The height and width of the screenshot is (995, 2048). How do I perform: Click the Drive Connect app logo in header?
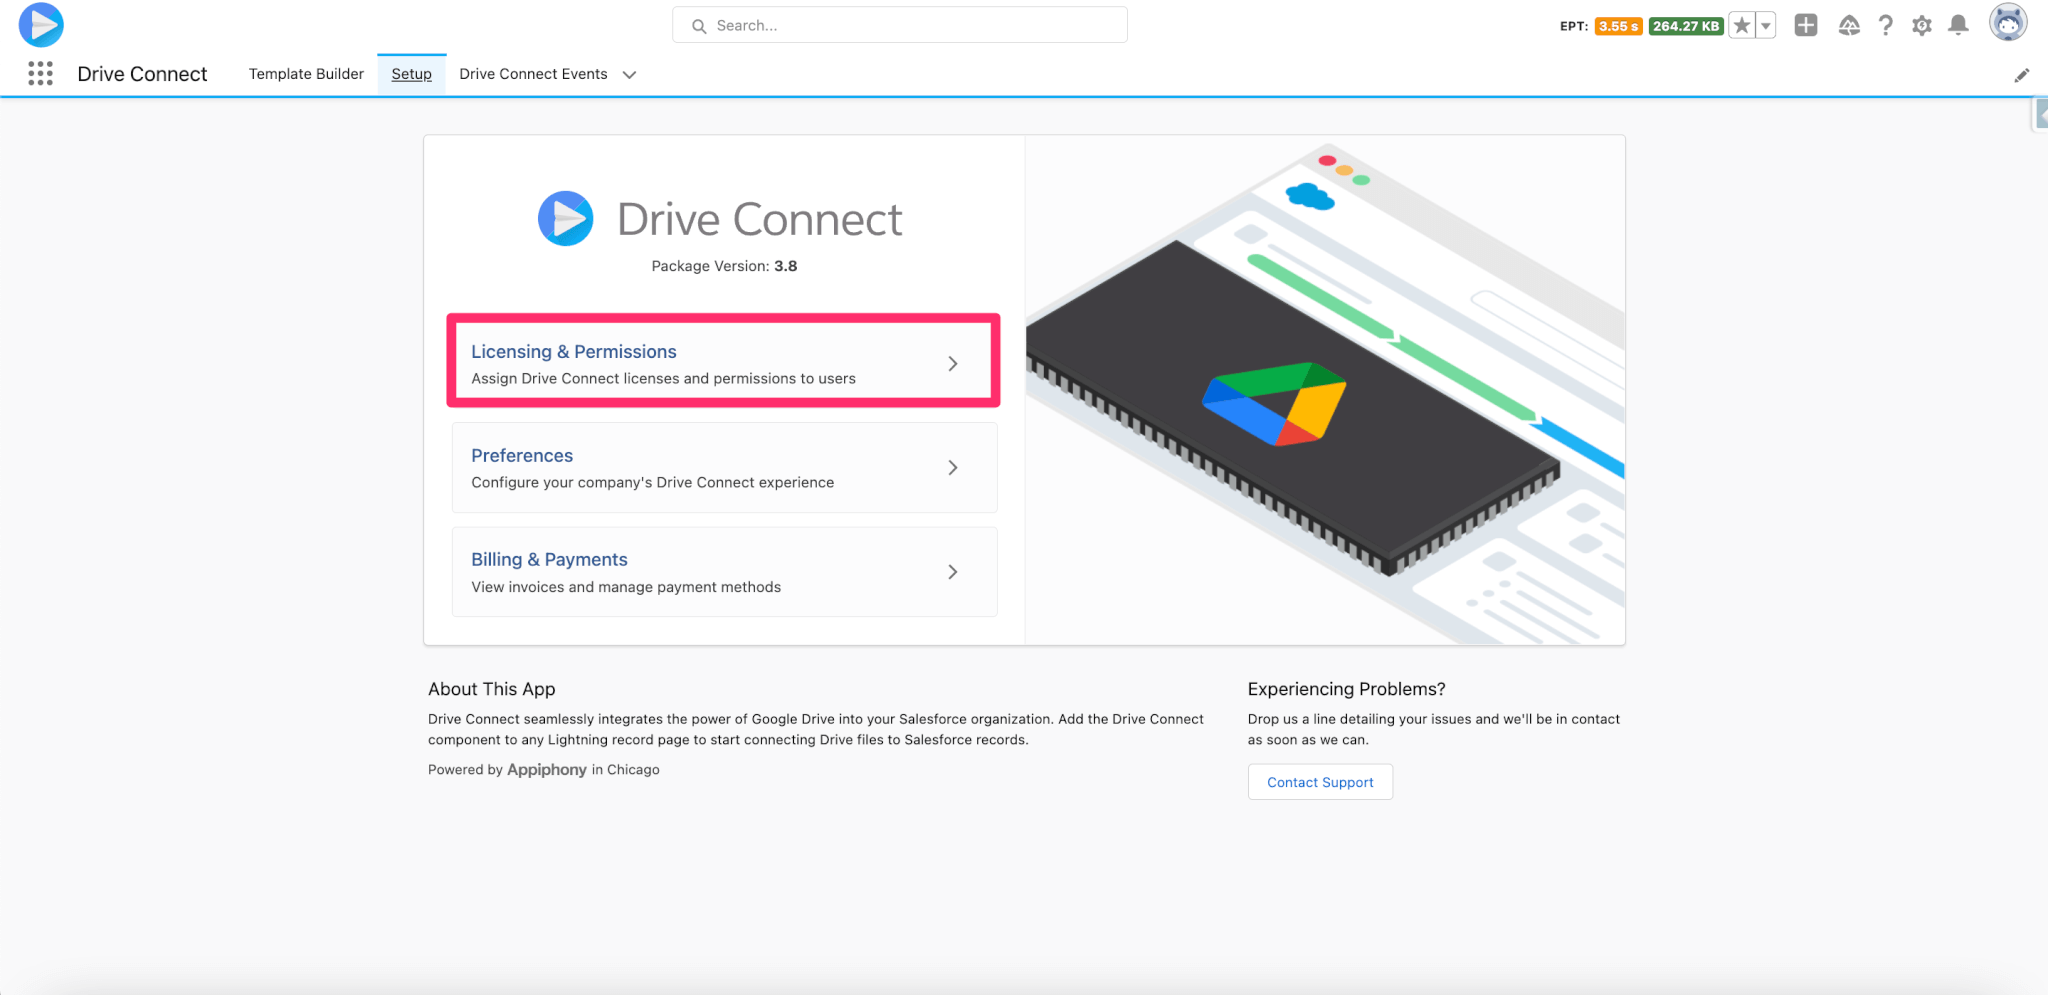[x=41, y=25]
